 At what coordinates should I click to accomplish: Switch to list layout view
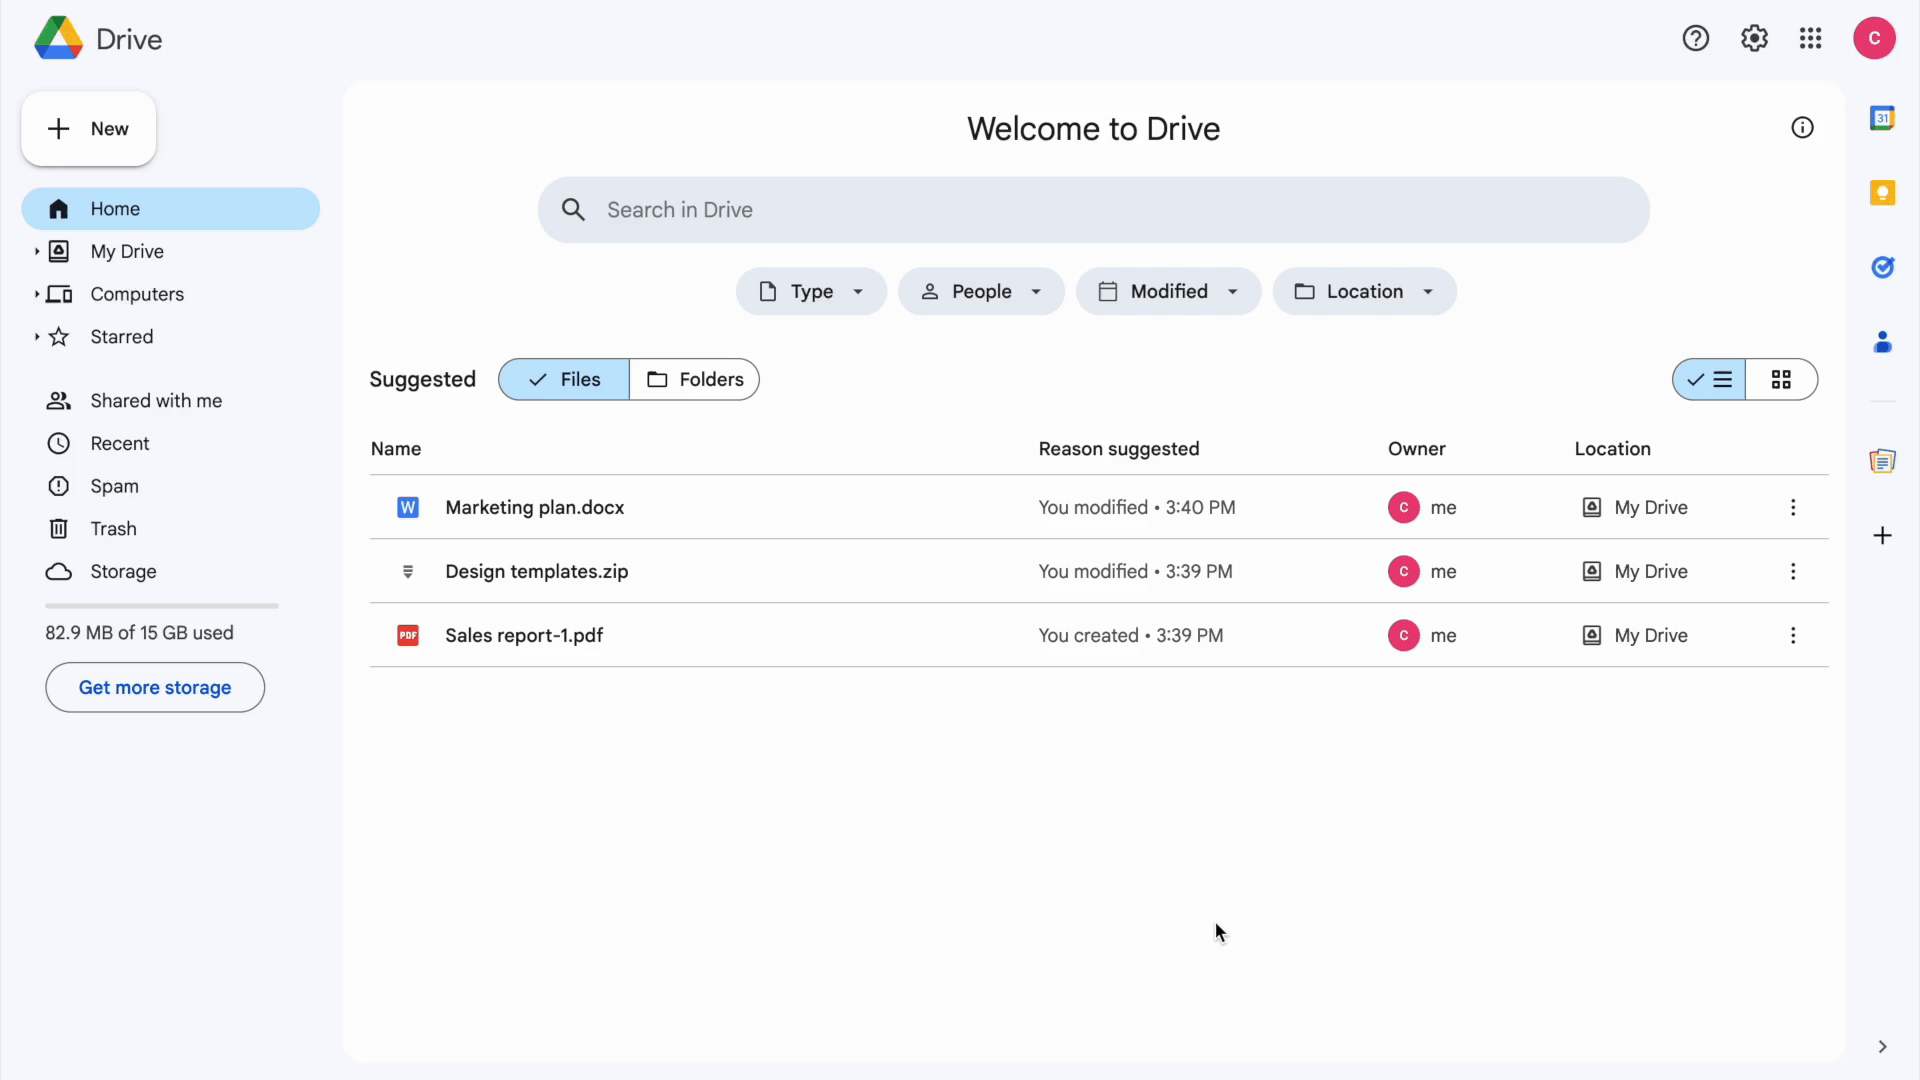[1709, 380]
